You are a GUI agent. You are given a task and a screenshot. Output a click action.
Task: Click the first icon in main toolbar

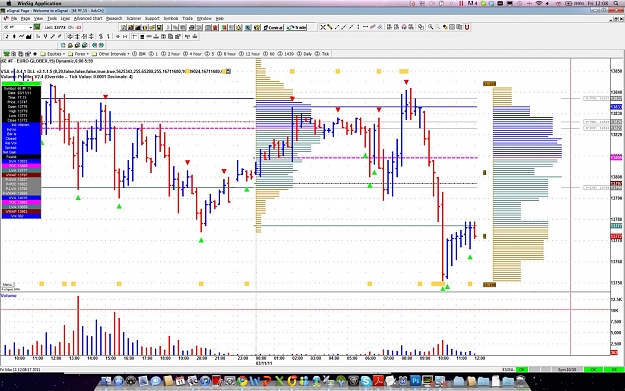pos(124,28)
